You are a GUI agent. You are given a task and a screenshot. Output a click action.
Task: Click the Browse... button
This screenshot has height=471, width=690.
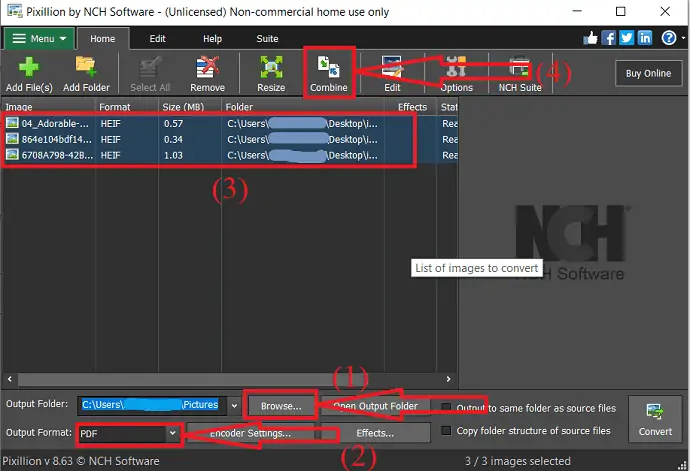(281, 406)
